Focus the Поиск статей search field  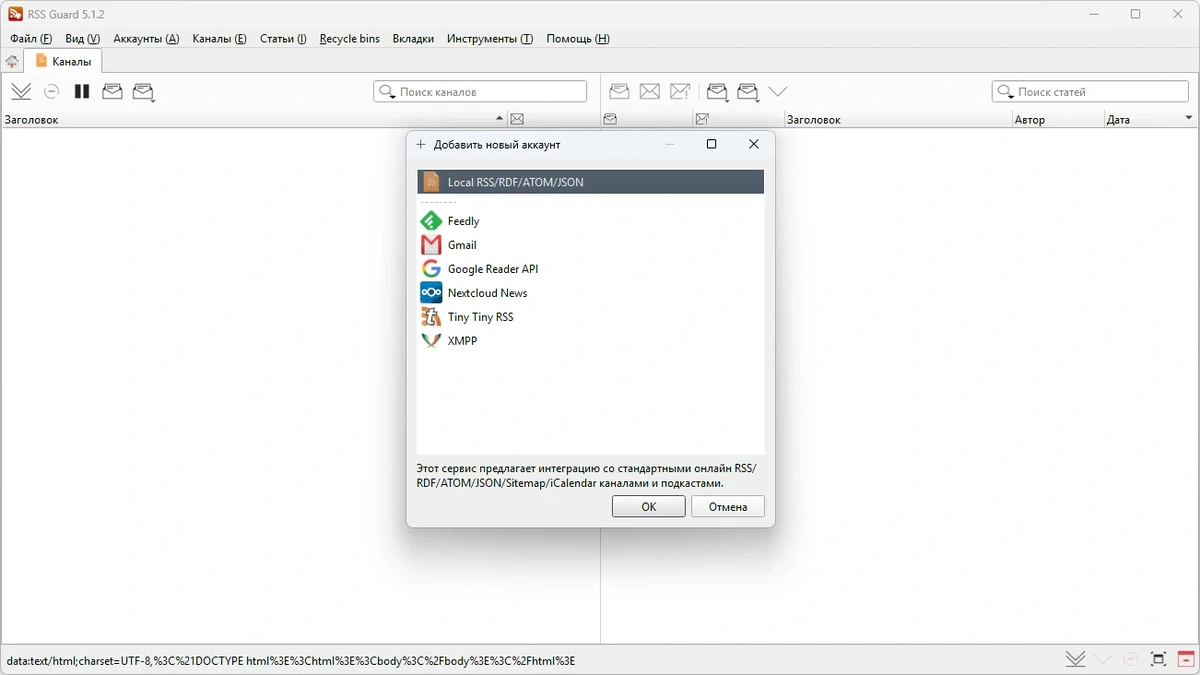tap(1090, 92)
